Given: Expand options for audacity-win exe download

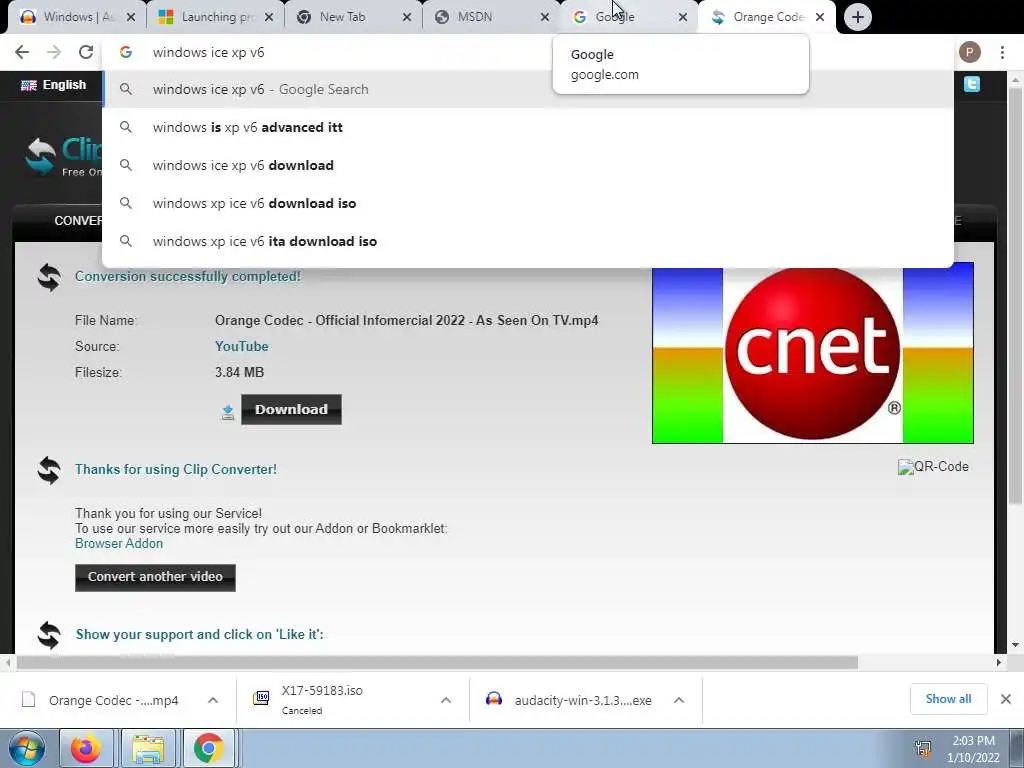Looking at the screenshot, I should 679,700.
